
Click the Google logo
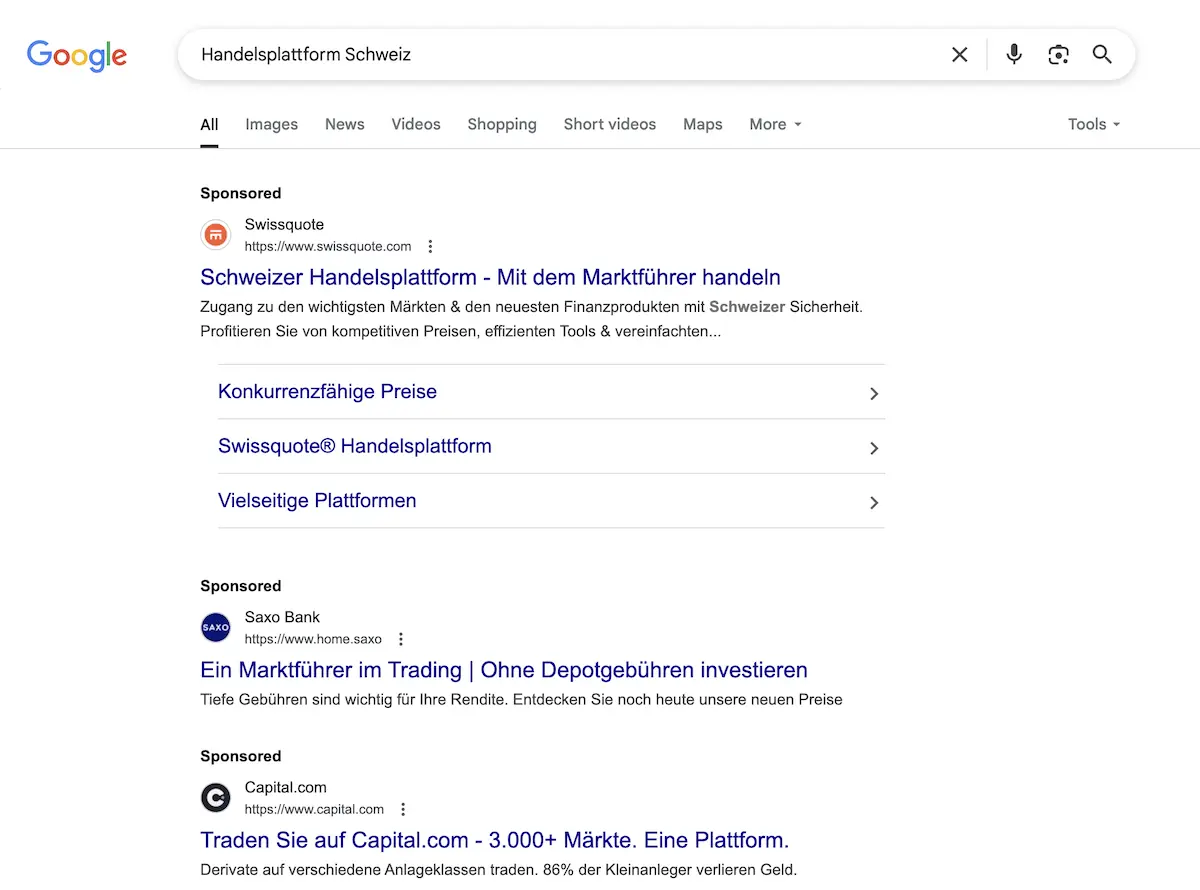[77, 55]
